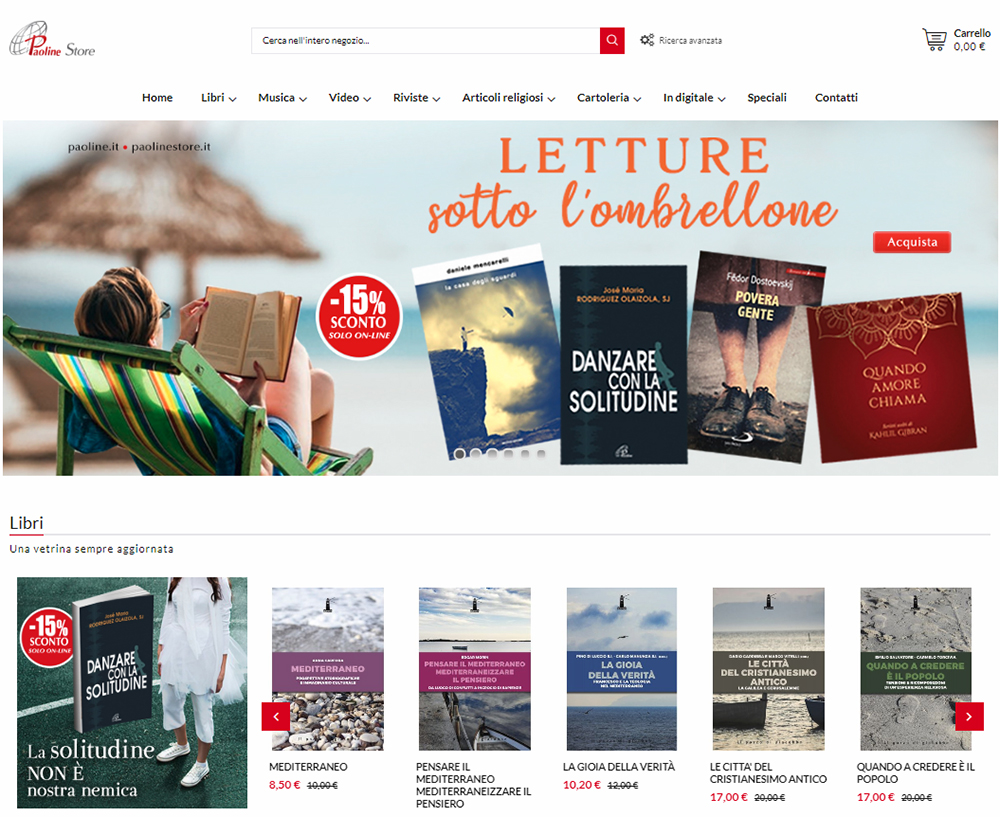The height and width of the screenshot is (817, 1000).
Task: Click the Paoline Store logo
Action: coord(52,40)
